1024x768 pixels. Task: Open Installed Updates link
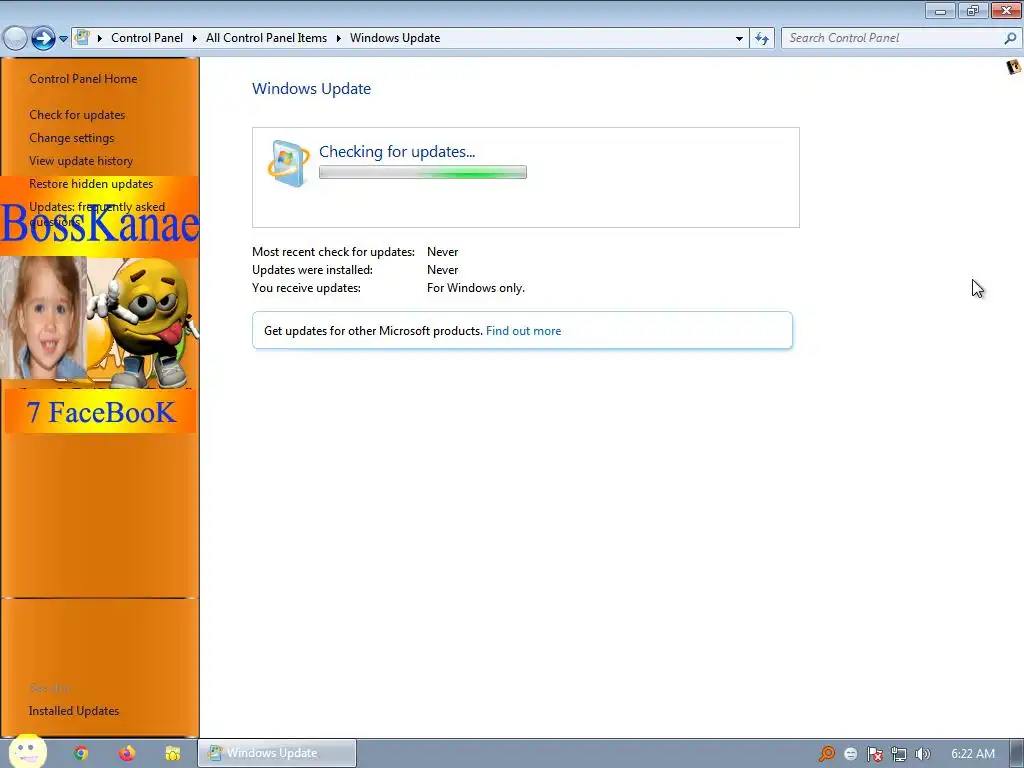coord(74,711)
